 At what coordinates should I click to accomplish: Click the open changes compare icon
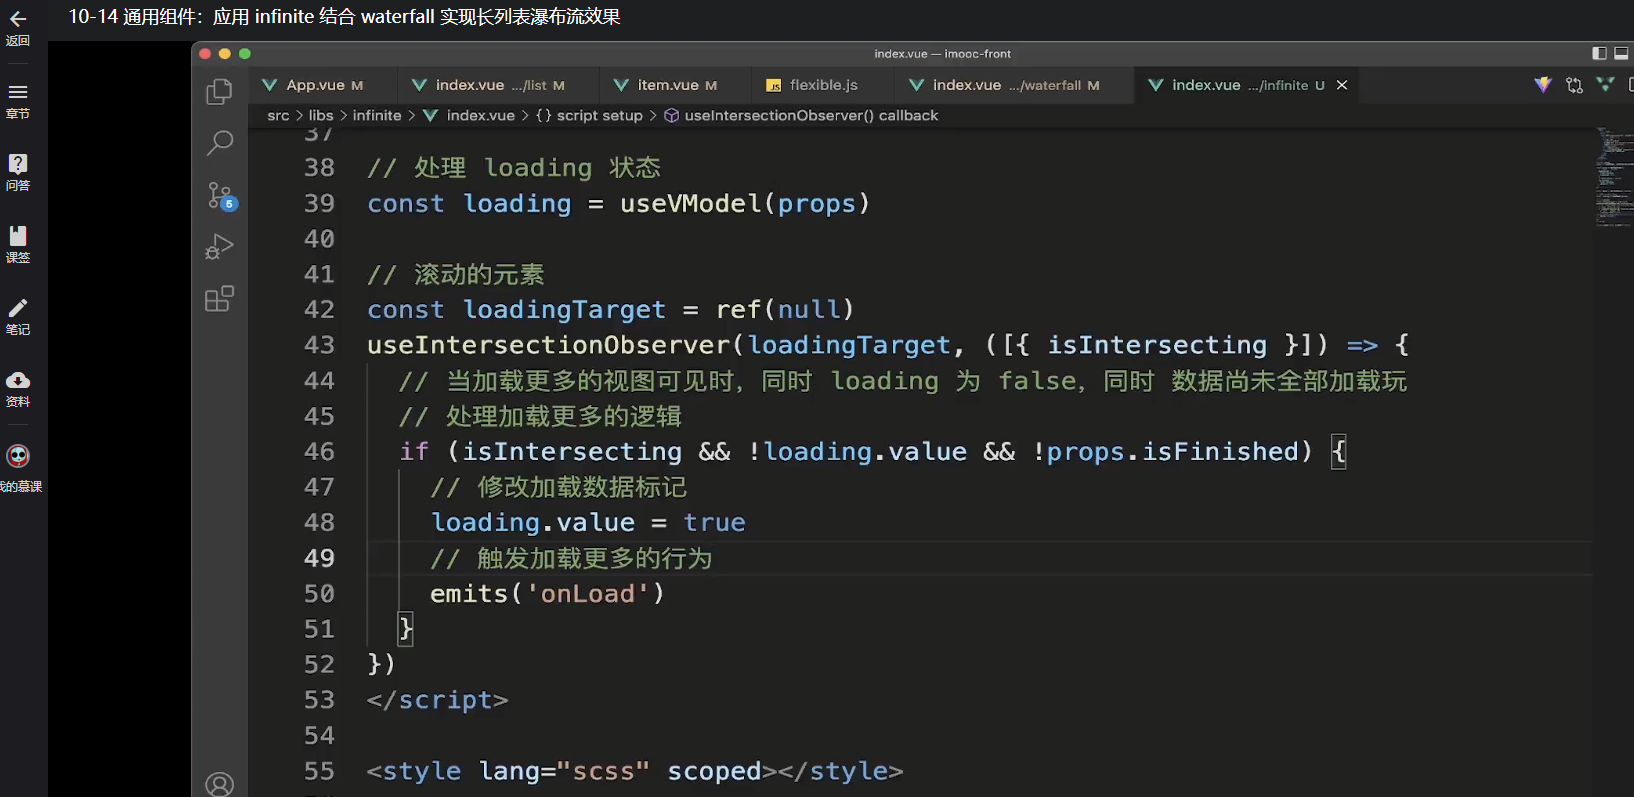[x=1574, y=85]
